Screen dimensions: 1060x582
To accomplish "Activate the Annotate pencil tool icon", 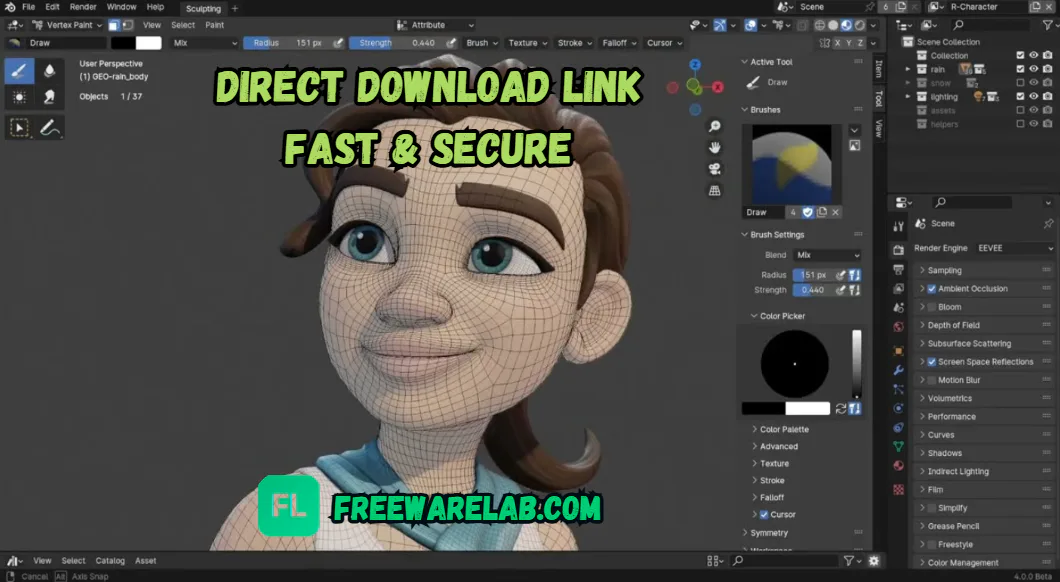I will 49,127.
